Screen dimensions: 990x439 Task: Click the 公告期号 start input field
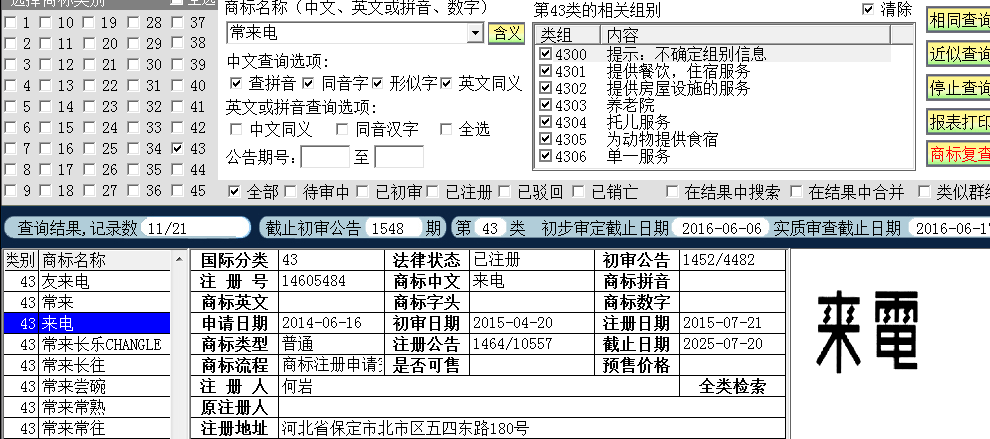325,157
